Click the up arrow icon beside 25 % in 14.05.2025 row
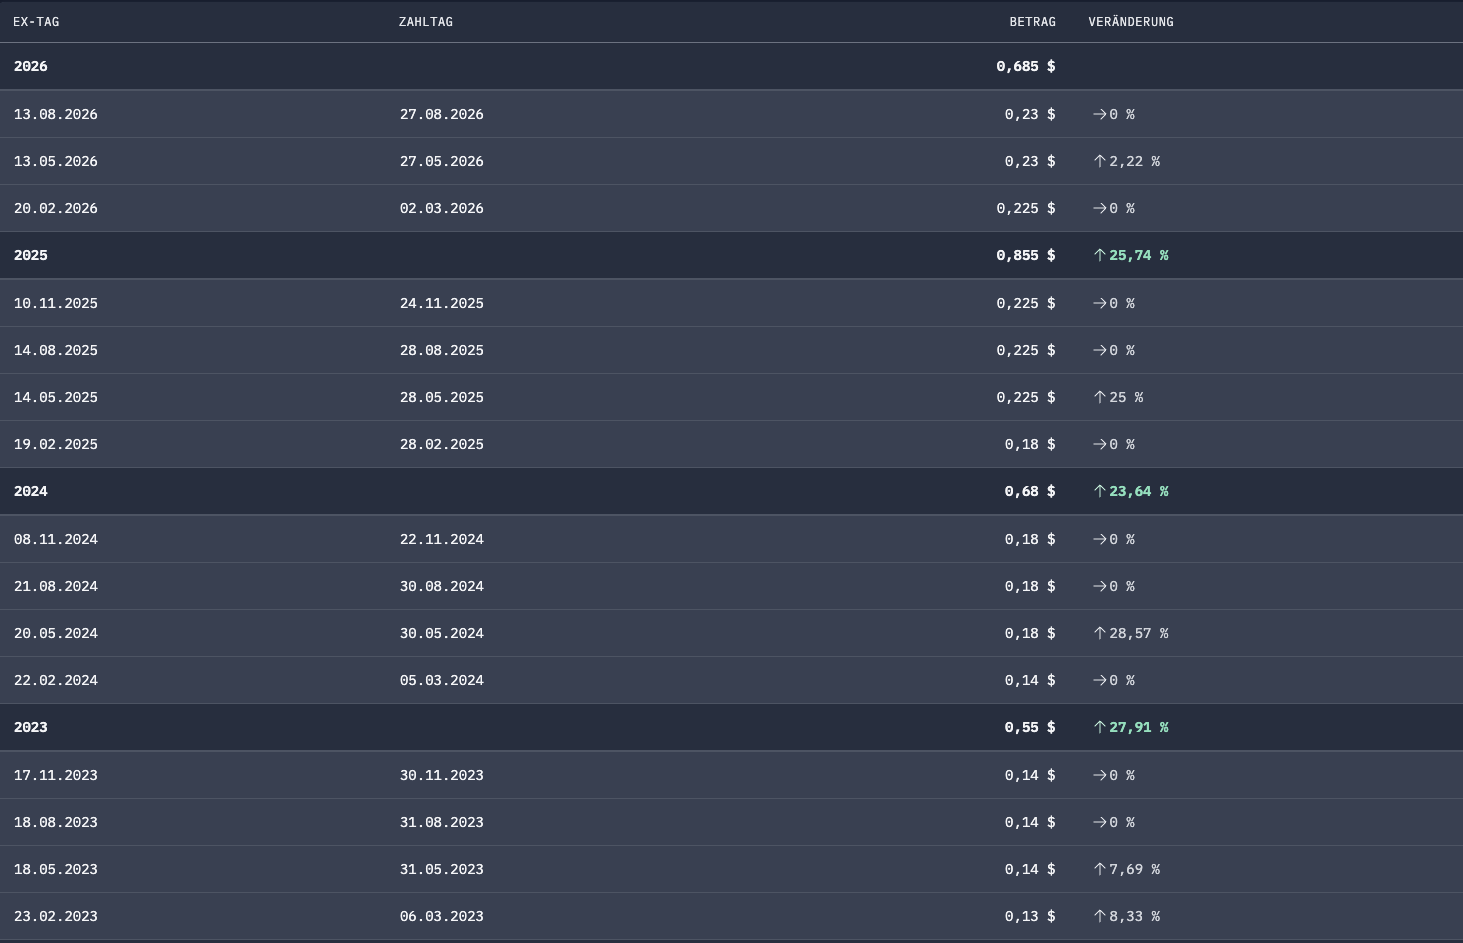 click(x=1099, y=397)
